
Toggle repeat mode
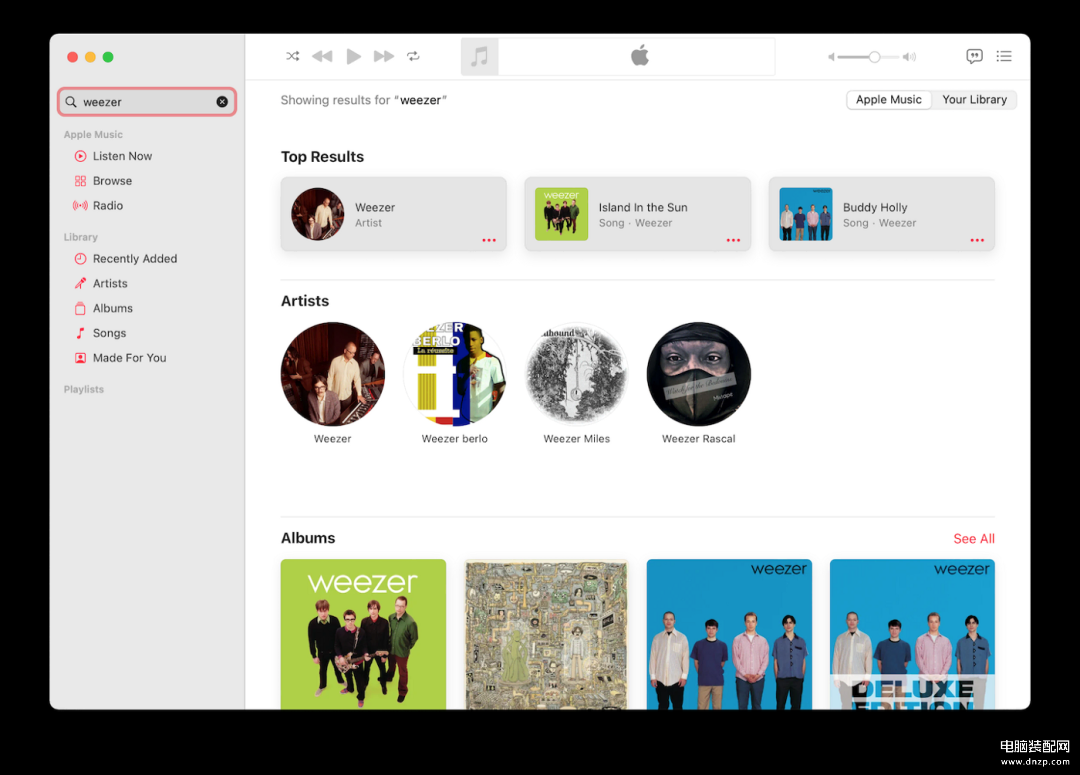pyautogui.click(x=413, y=56)
